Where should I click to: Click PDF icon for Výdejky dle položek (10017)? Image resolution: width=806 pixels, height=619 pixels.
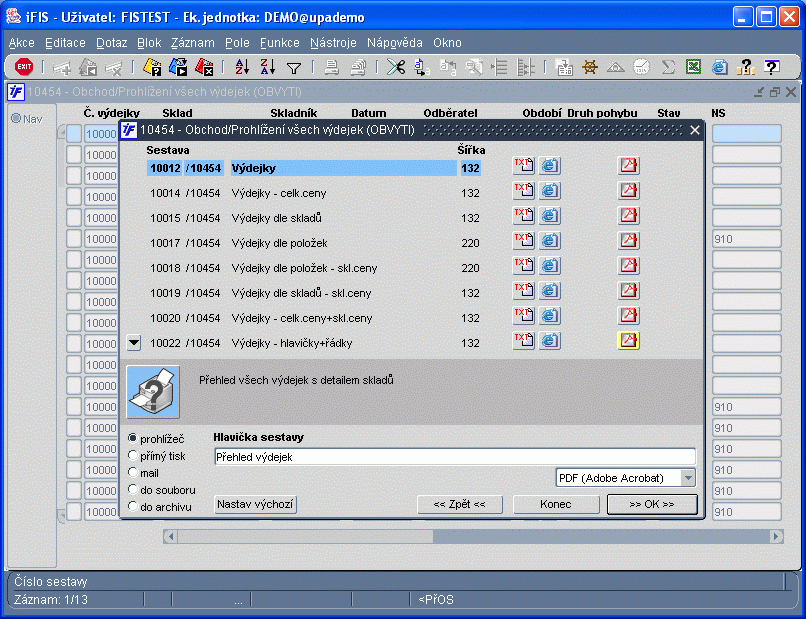tap(628, 241)
